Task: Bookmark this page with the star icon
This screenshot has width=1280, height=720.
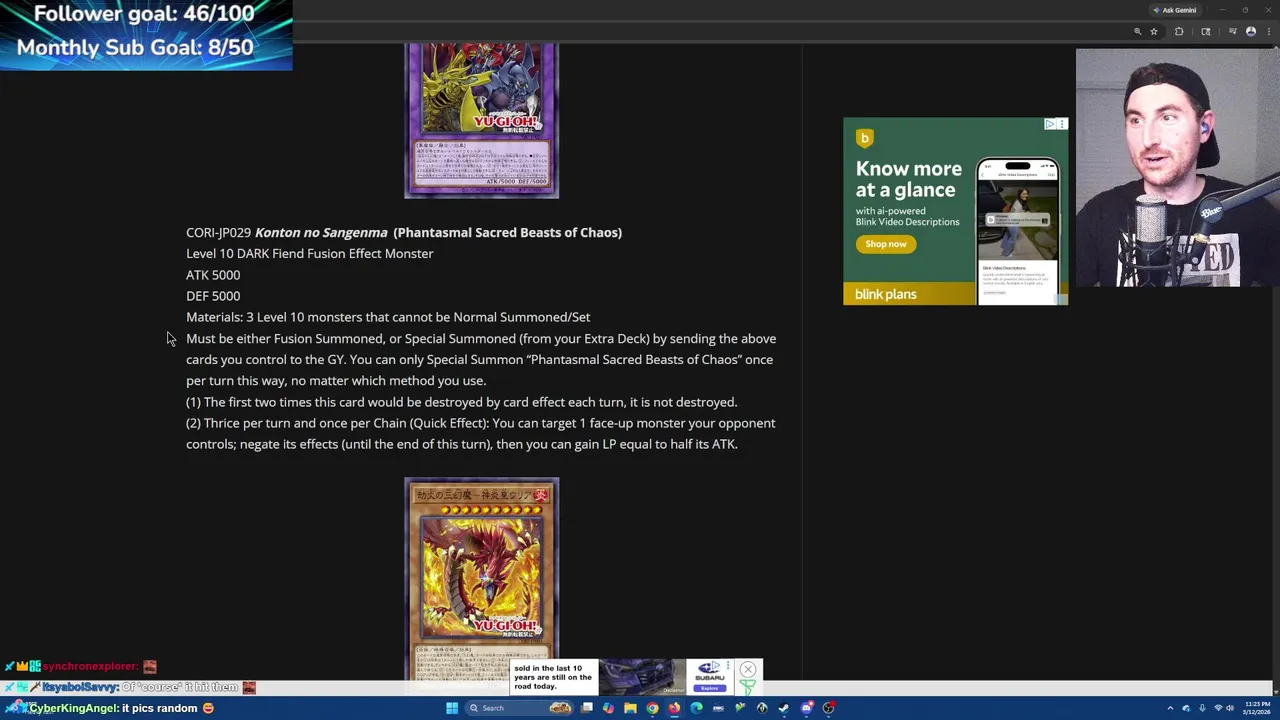Action: click(1154, 32)
